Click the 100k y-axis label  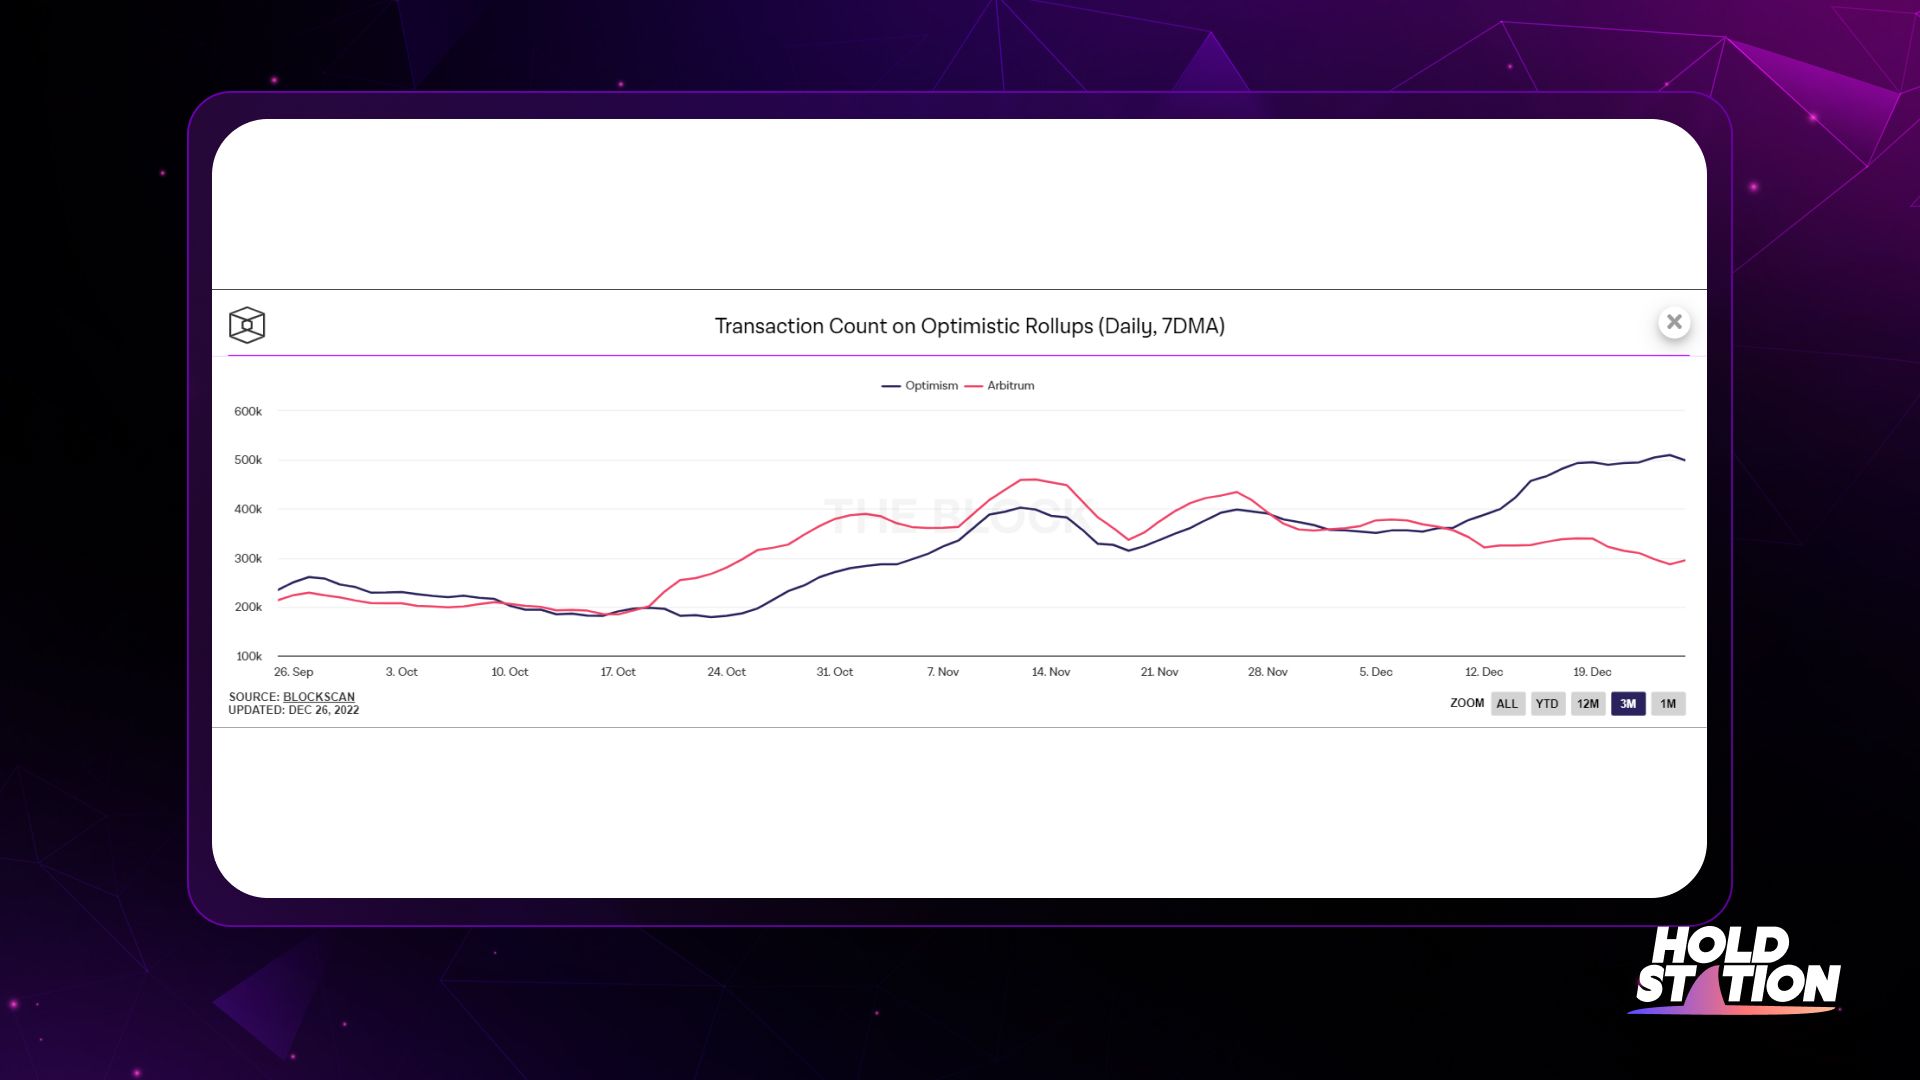pos(249,656)
